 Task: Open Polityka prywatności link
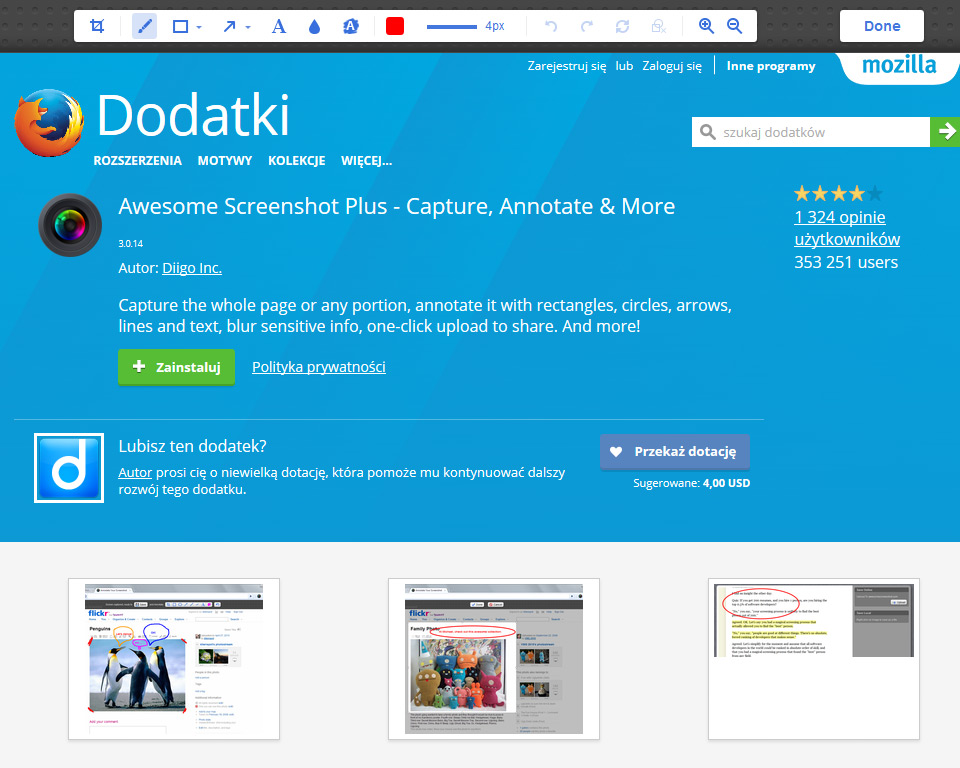click(x=319, y=367)
